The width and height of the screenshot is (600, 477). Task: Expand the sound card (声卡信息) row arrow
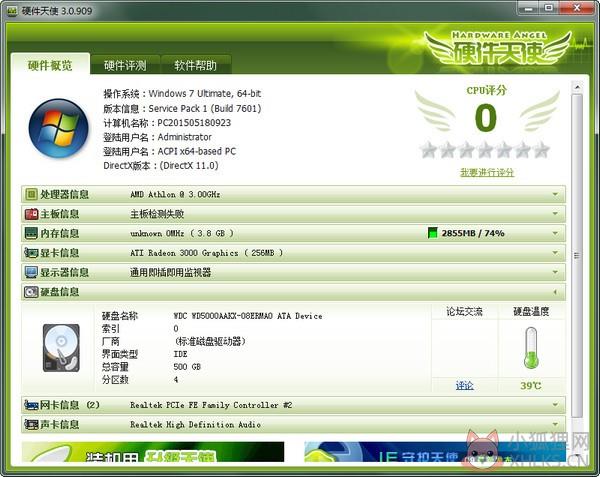point(555,424)
